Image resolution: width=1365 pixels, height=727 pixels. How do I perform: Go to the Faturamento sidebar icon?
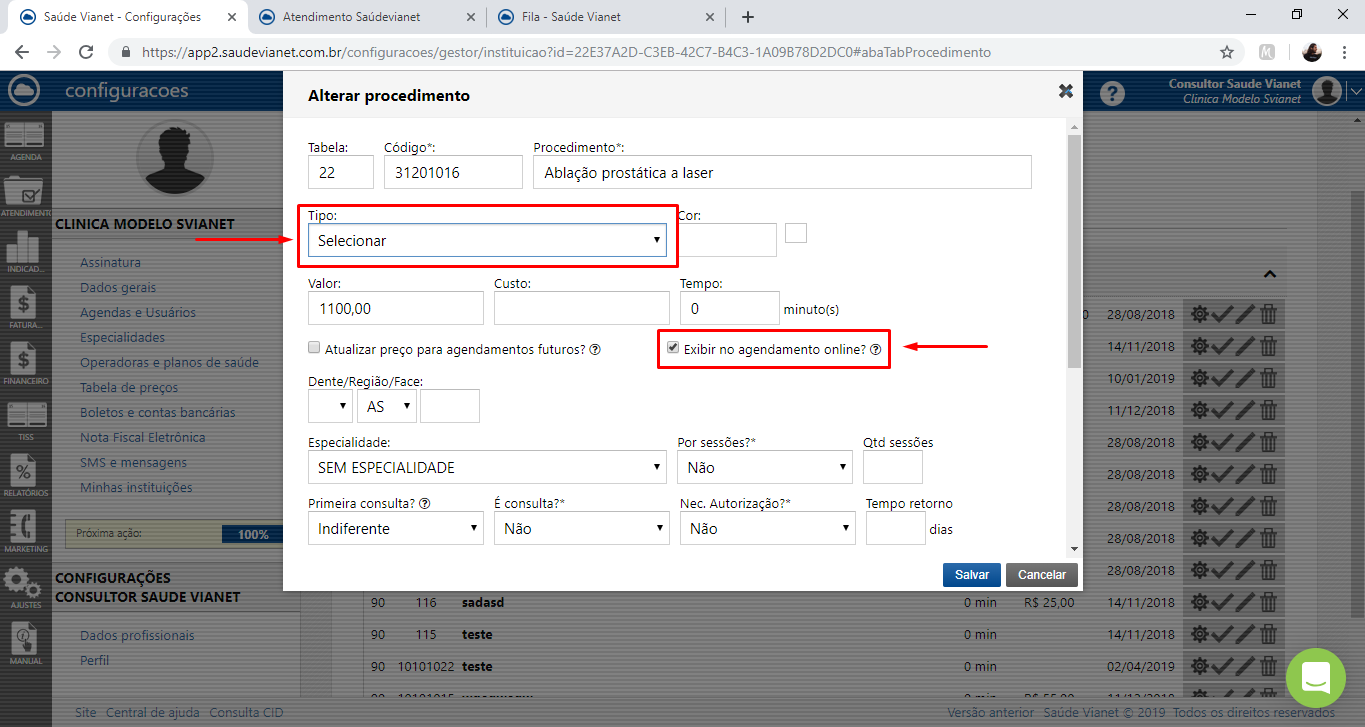pyautogui.click(x=25, y=309)
